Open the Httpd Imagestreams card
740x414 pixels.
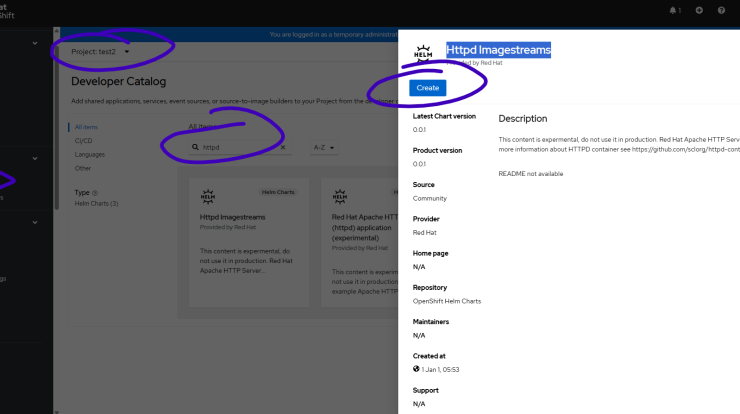pos(249,243)
